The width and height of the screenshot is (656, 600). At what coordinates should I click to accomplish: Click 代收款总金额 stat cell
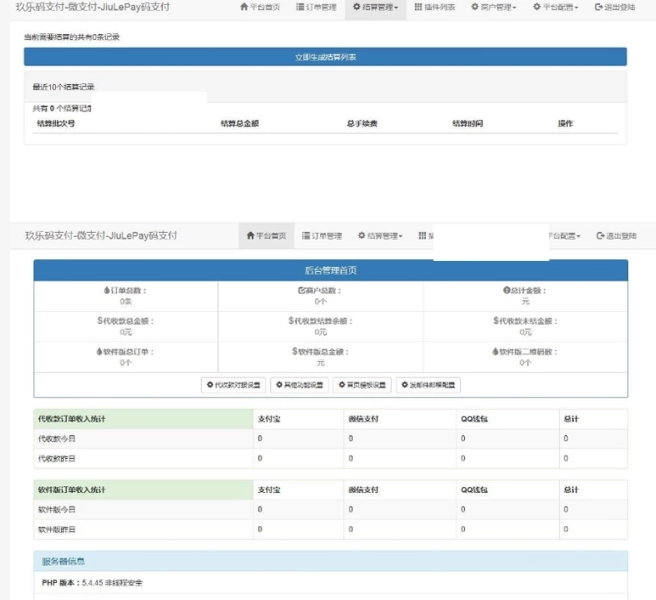[126, 326]
